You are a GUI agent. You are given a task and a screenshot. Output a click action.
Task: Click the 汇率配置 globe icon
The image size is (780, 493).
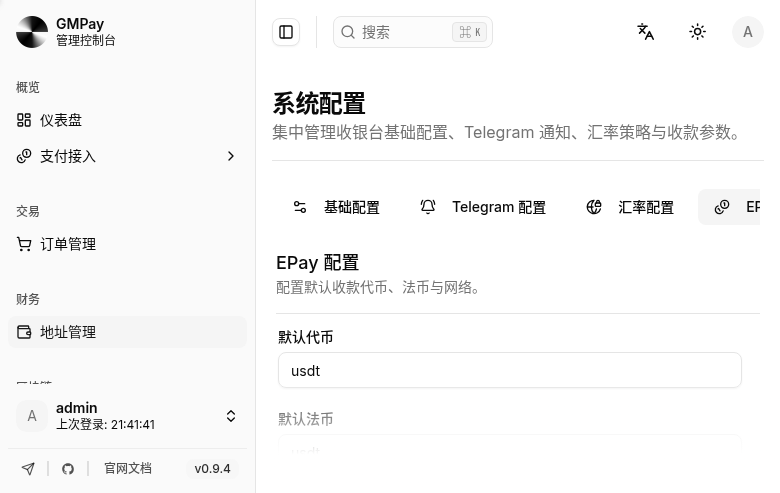[x=594, y=207]
